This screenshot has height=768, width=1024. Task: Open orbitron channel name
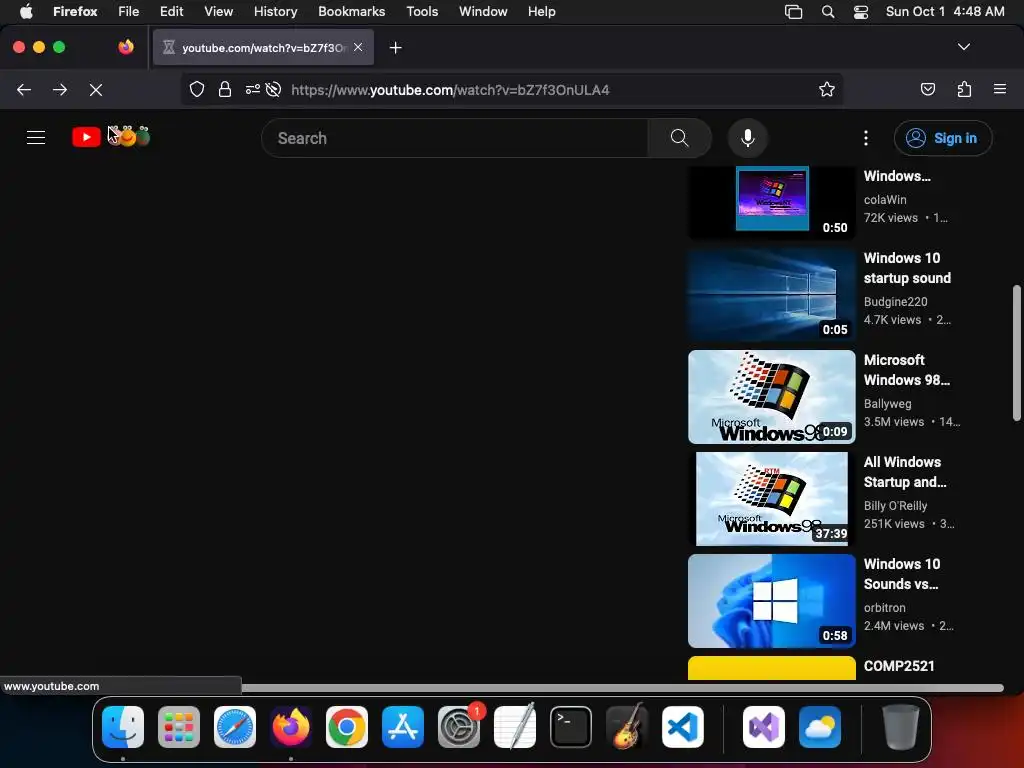pyautogui.click(x=884, y=607)
